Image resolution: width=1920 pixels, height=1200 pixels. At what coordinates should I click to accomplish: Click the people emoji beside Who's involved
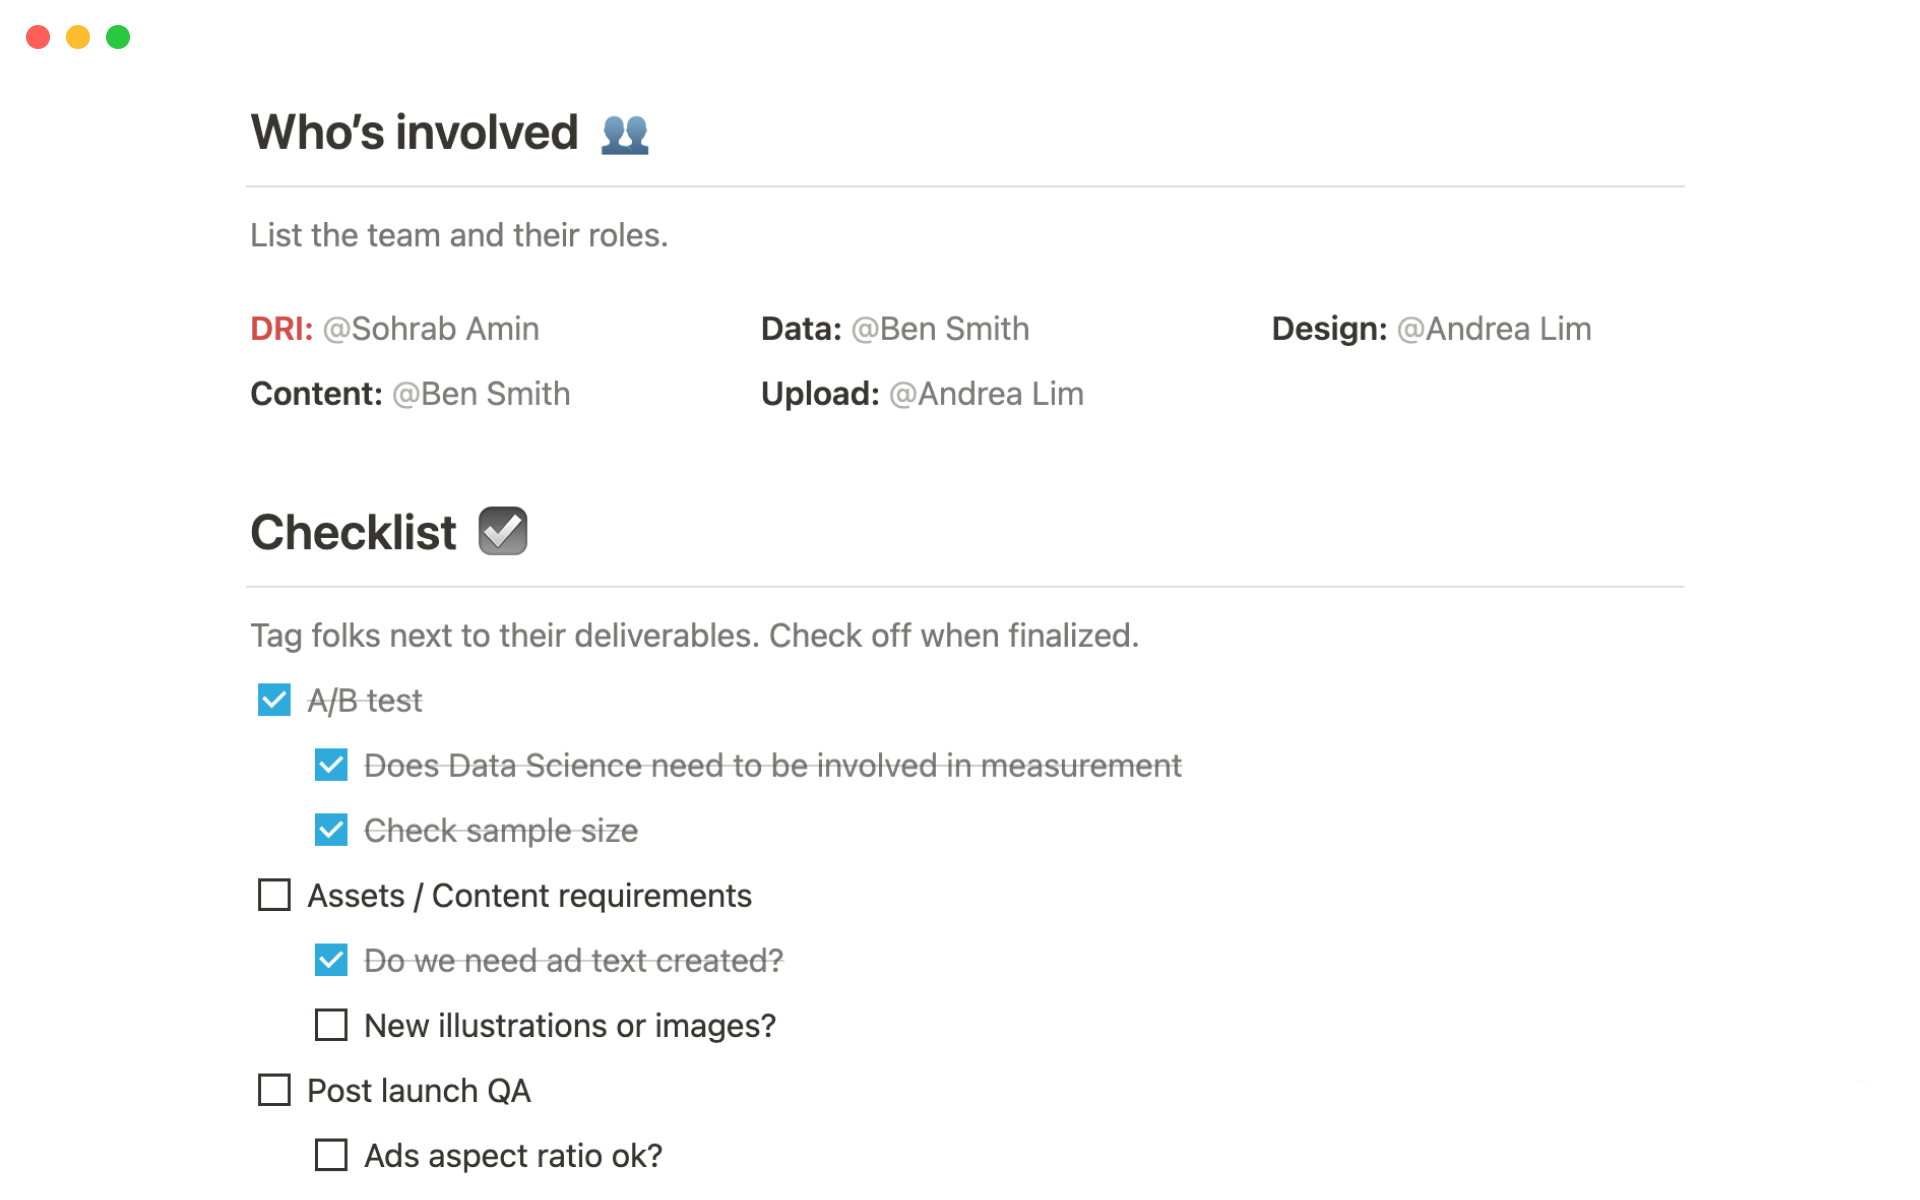[624, 133]
